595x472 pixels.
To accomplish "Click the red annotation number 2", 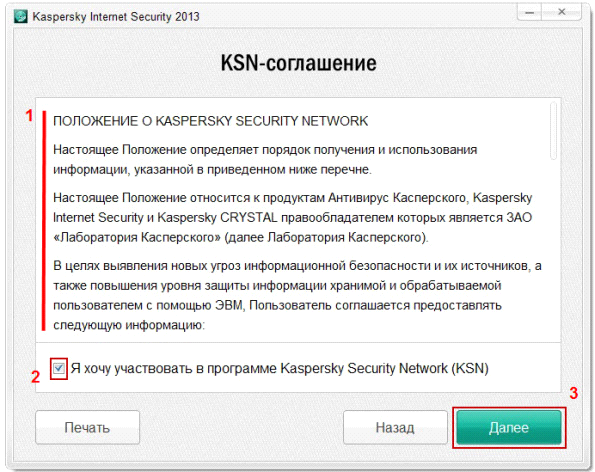I will click(35, 377).
